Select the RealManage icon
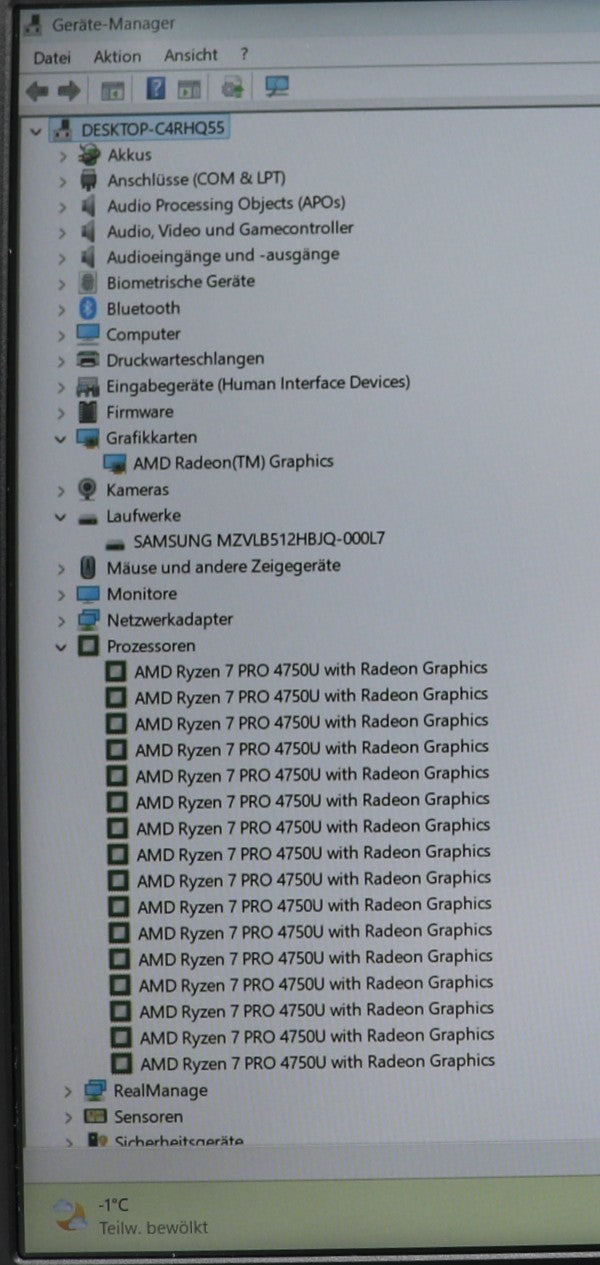This screenshot has width=600, height=1265. click(95, 1091)
